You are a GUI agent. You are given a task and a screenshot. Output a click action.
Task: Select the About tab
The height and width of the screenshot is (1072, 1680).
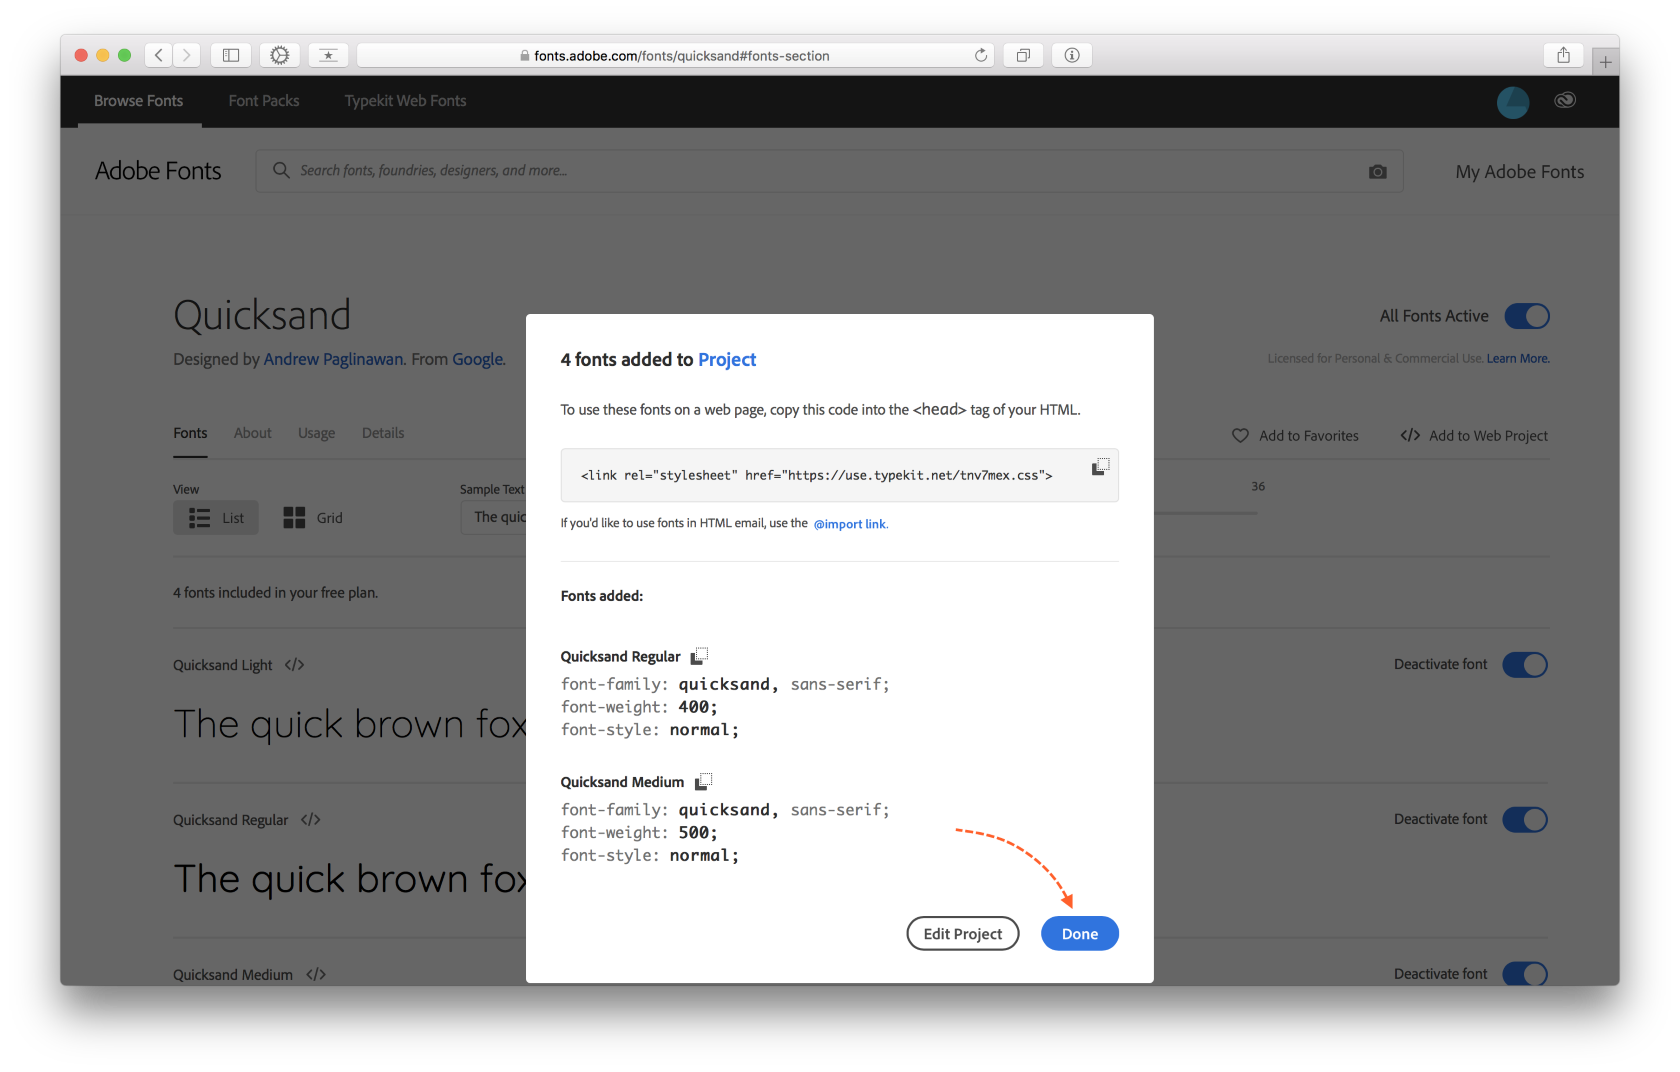253,433
